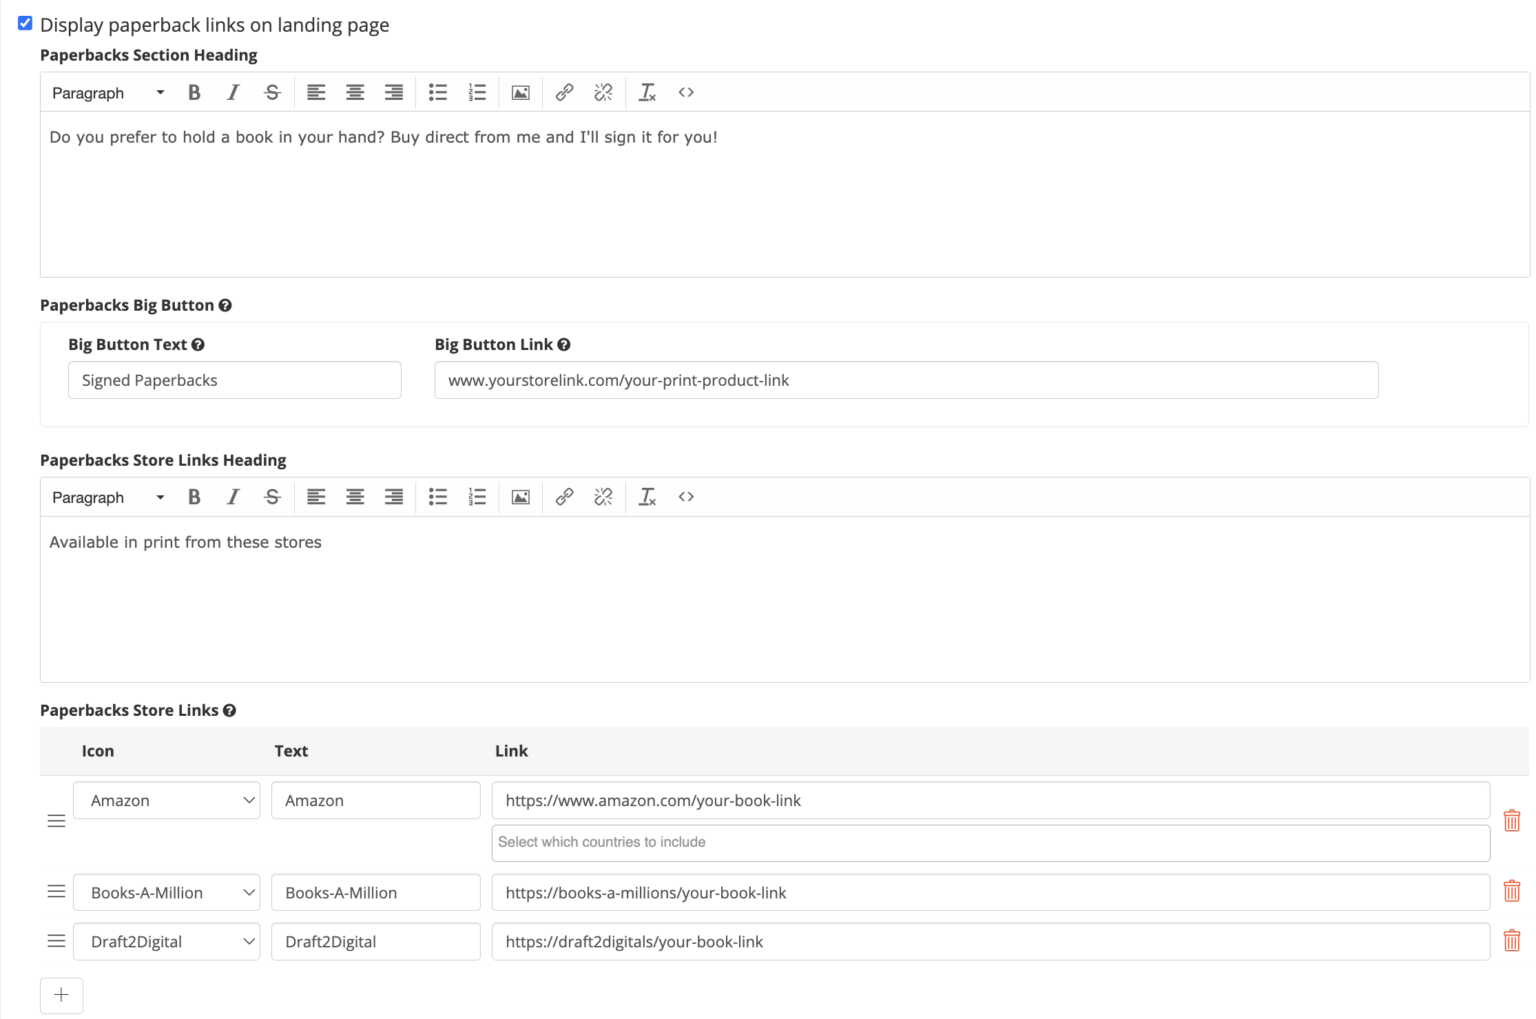The image size is (1536, 1019).
Task: Insert a hyperlink in the Store Links Heading editor
Action: [x=564, y=497]
